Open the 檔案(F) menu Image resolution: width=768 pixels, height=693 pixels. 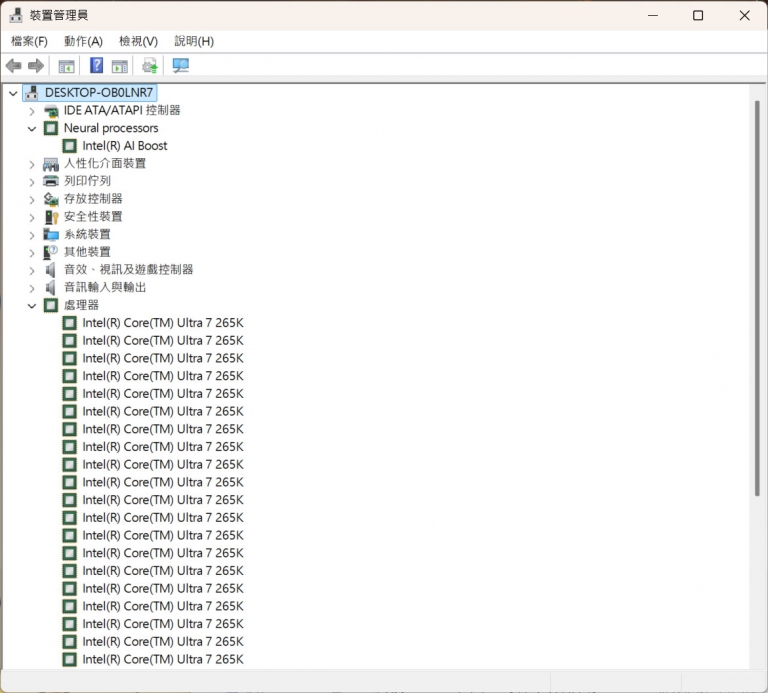point(29,41)
